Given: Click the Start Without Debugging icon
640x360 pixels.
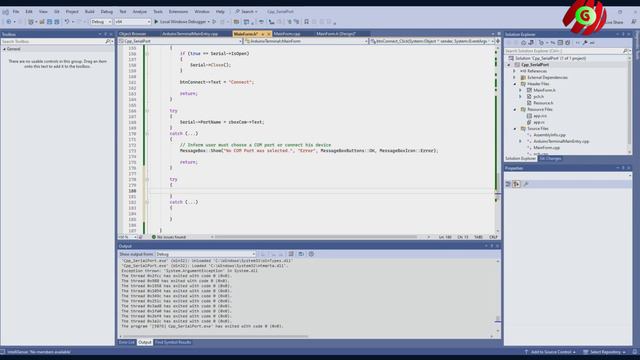Looking at the screenshot, I should pos(214,22).
